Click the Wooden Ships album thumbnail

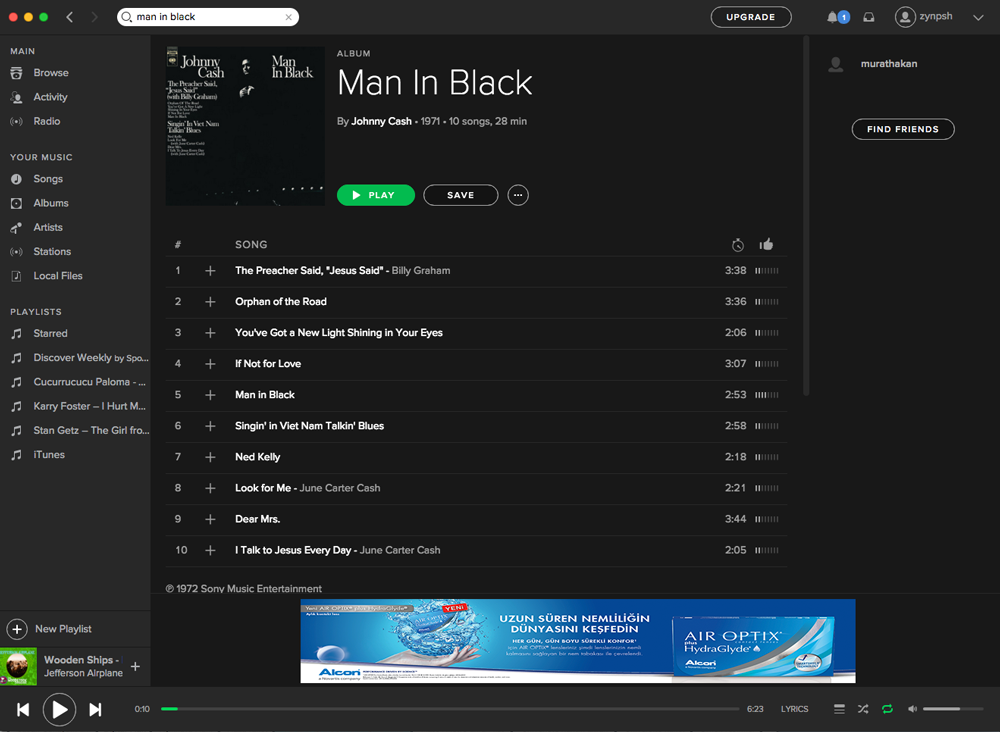pos(18,667)
